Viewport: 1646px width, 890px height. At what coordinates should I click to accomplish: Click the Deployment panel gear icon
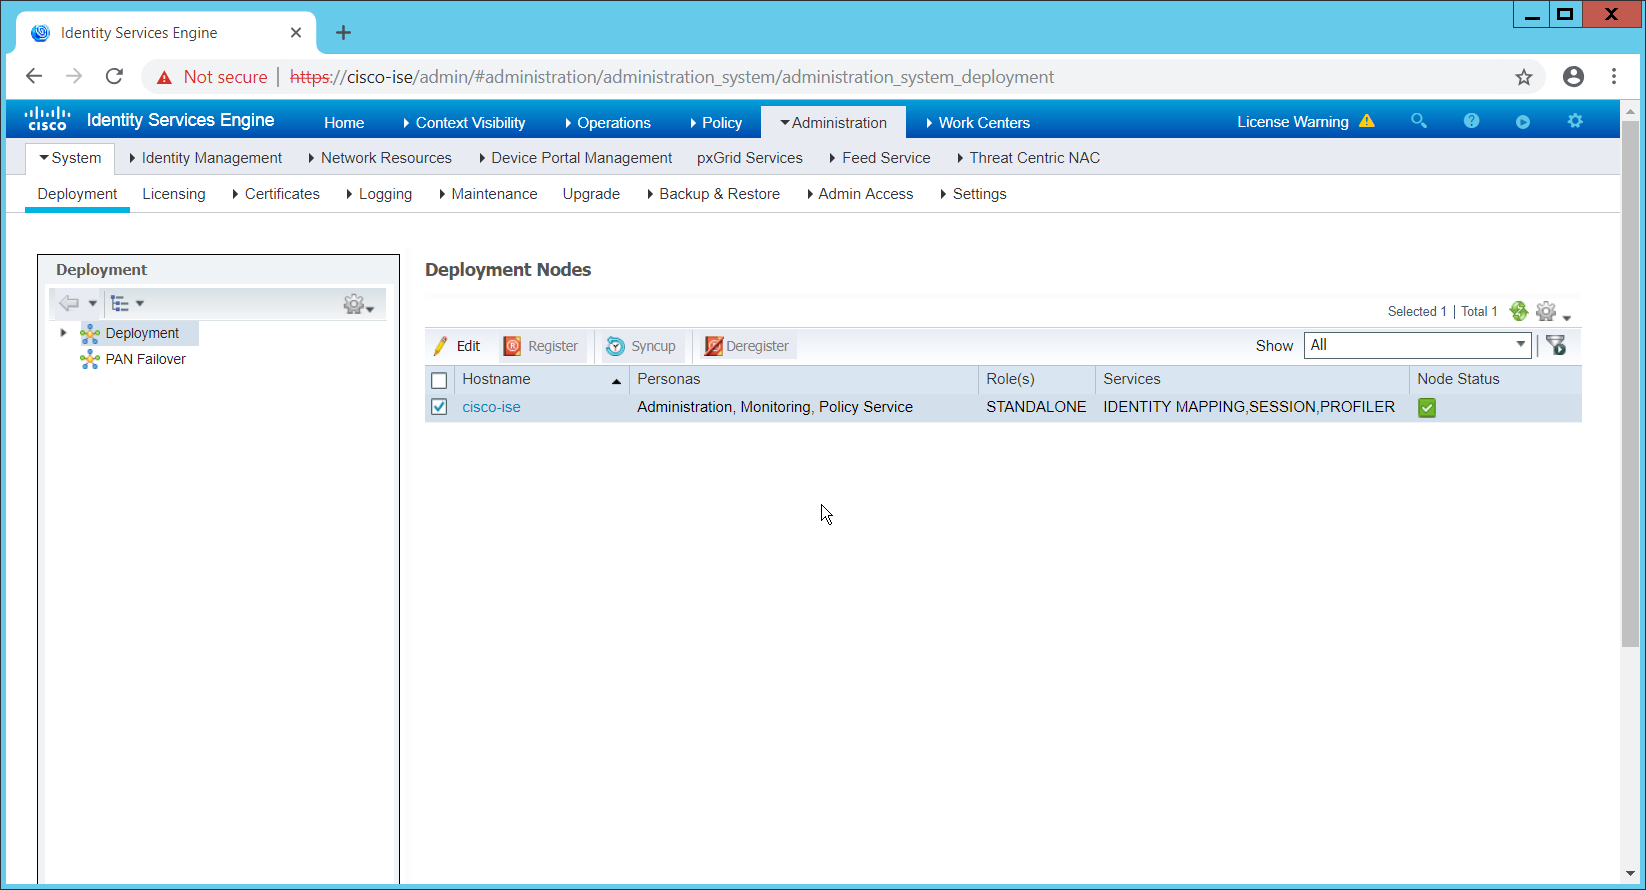pos(356,304)
